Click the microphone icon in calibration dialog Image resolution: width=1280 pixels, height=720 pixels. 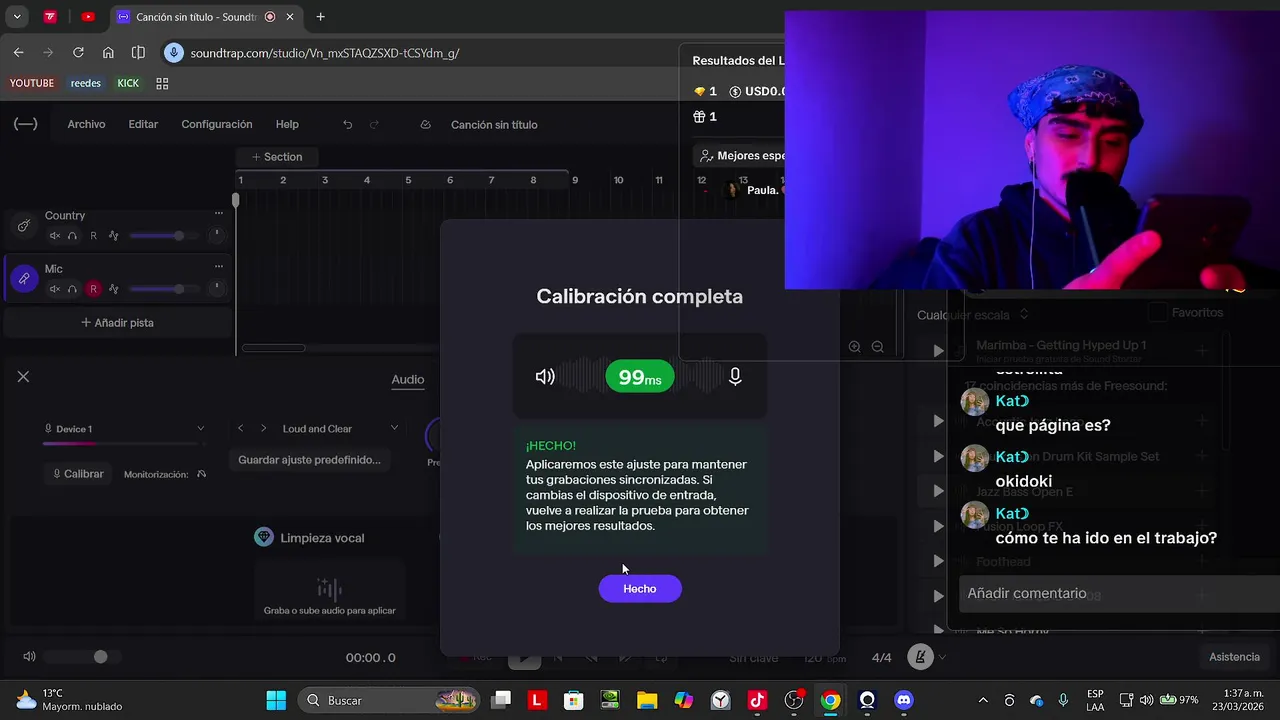click(735, 377)
